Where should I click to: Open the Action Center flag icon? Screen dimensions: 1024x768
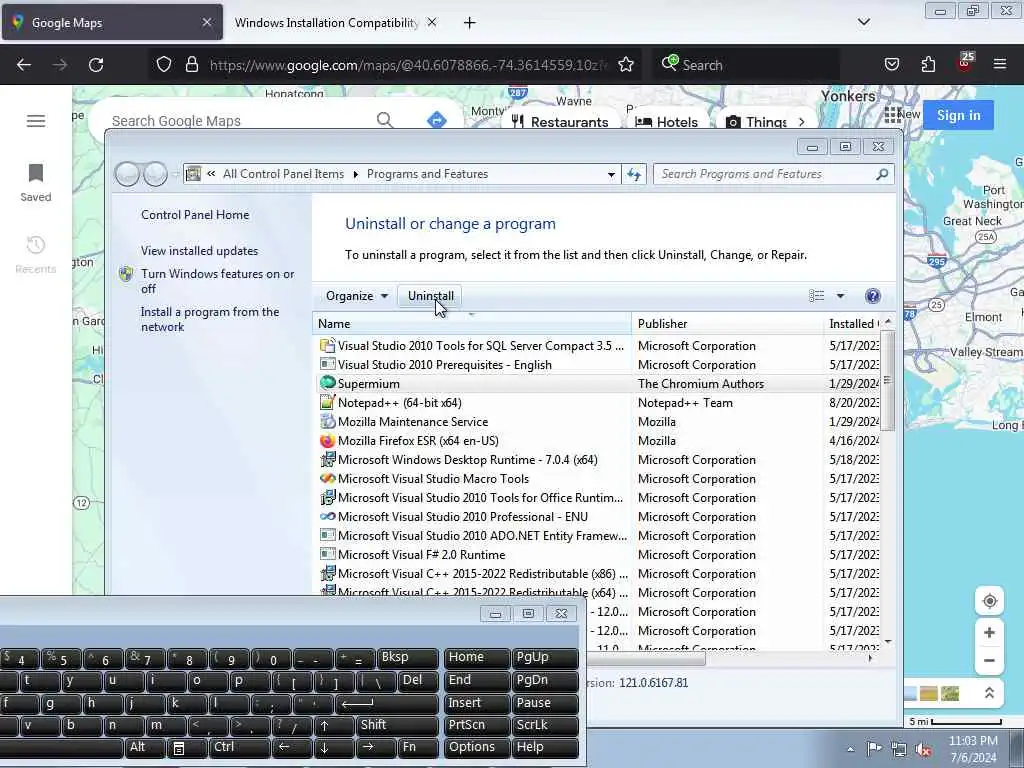click(x=874, y=749)
